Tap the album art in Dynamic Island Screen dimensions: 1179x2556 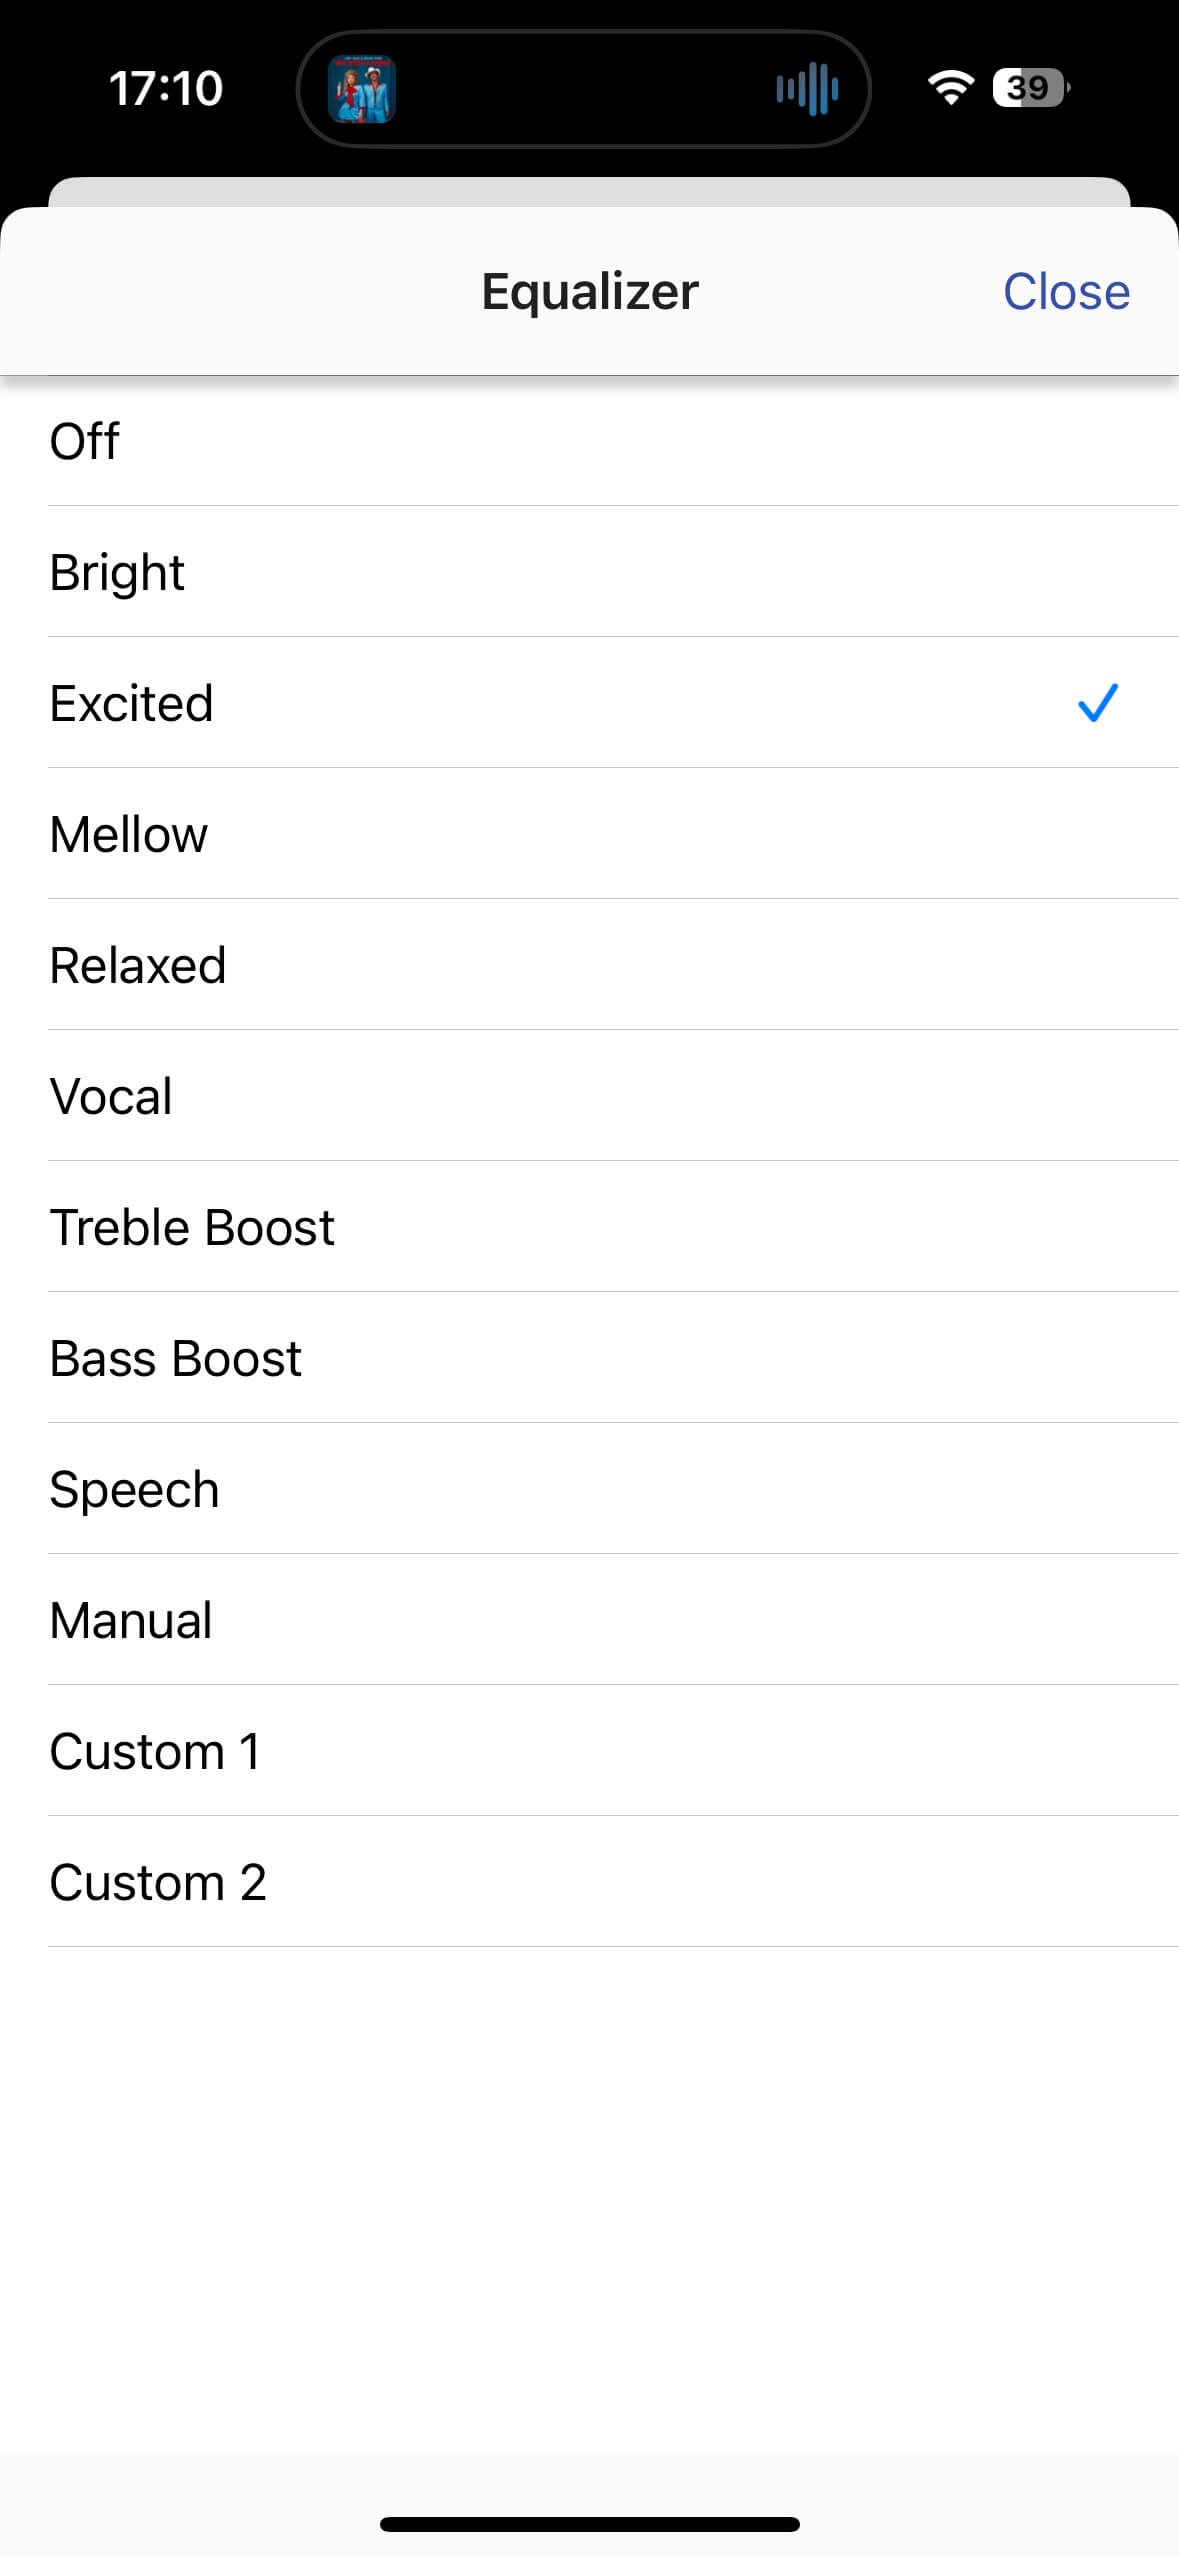pos(361,89)
